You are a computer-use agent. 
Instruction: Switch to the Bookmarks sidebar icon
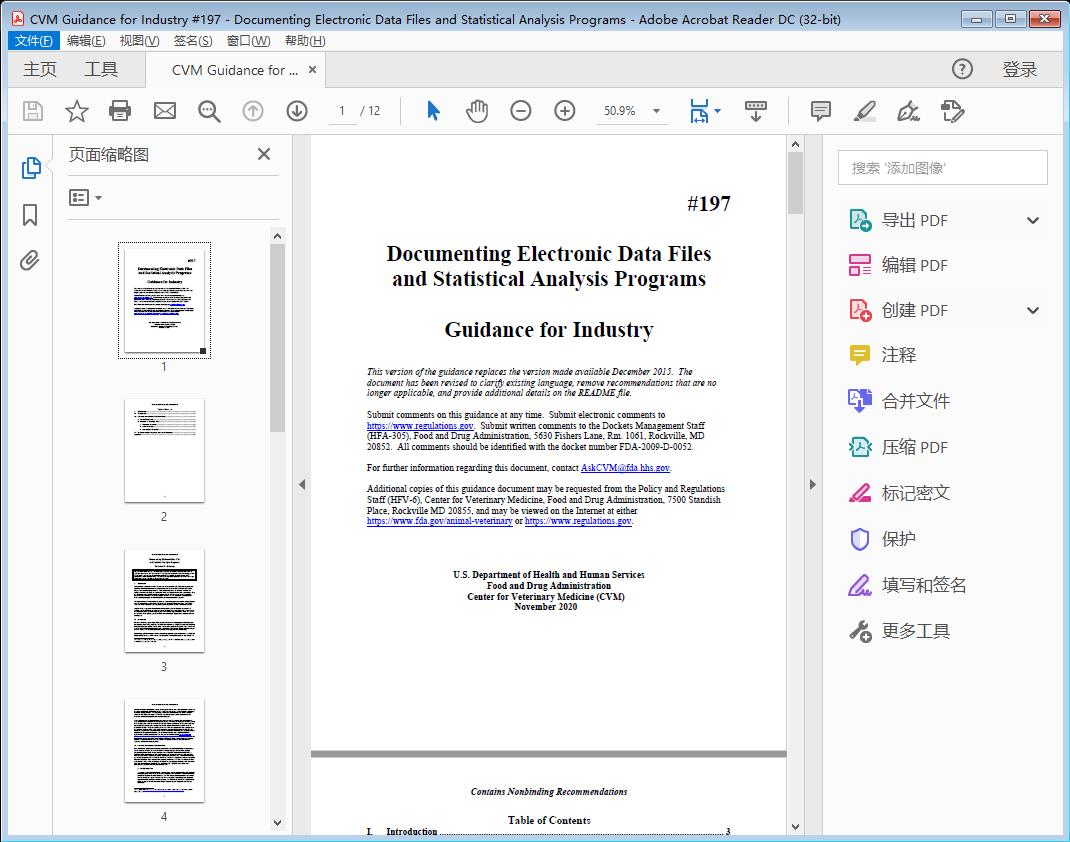(x=29, y=214)
